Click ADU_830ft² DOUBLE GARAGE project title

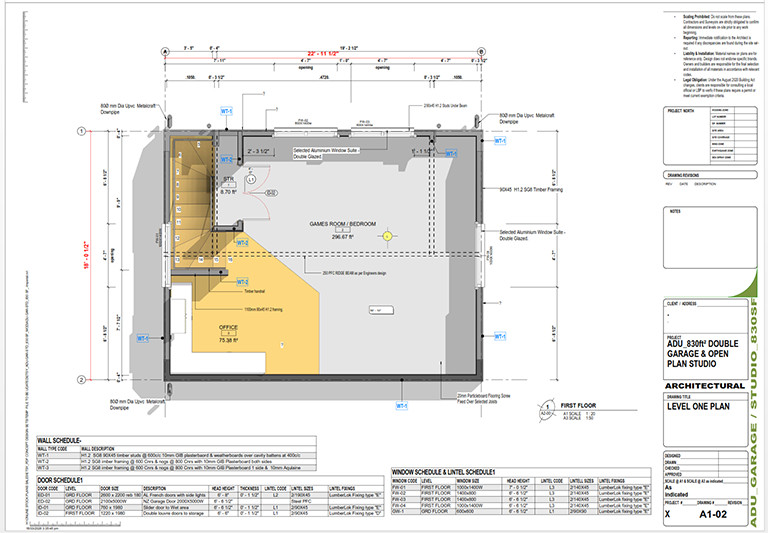click(x=702, y=353)
